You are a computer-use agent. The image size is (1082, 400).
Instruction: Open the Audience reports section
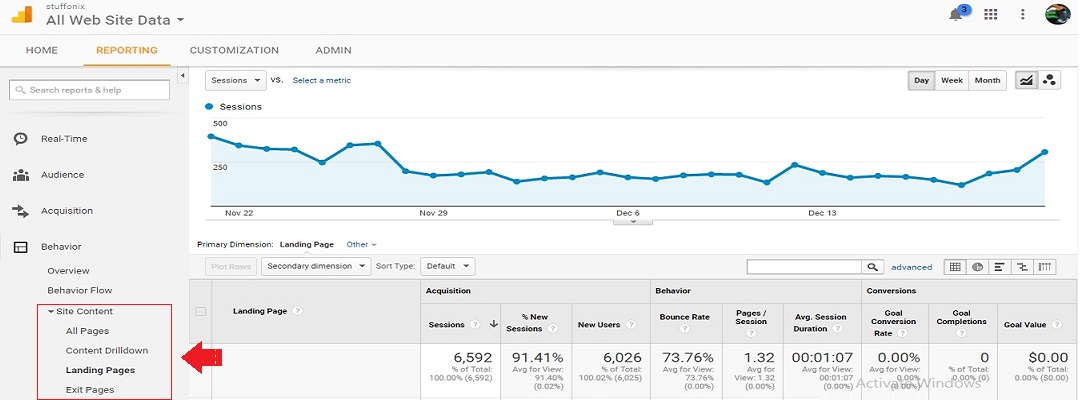62,174
